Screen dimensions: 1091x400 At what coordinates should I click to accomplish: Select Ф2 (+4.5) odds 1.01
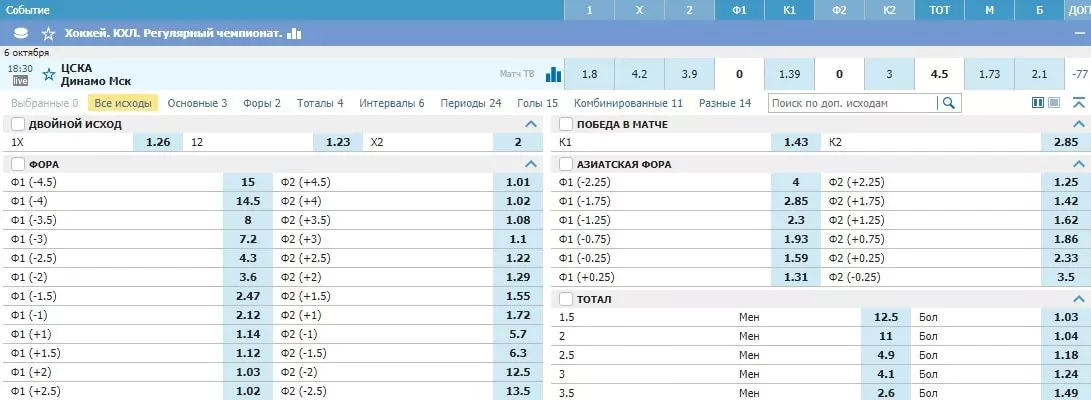(518, 182)
